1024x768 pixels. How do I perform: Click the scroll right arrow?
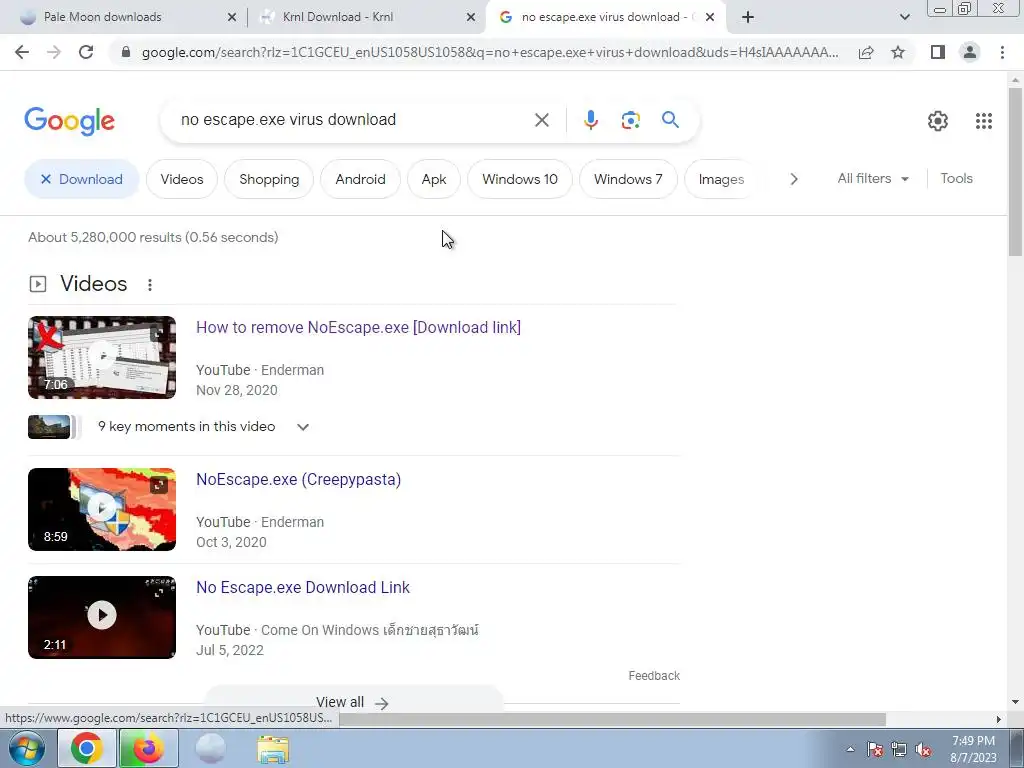(x=999, y=719)
